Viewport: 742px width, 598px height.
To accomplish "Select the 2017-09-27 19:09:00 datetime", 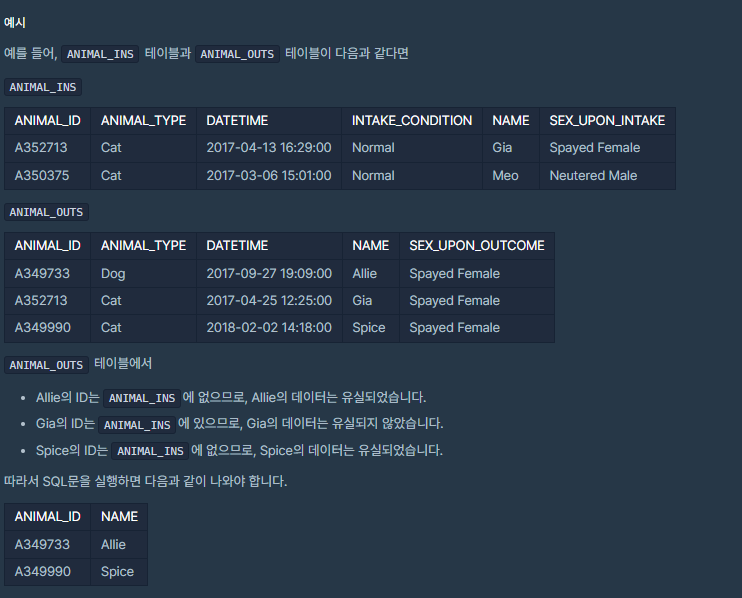I will 269,273.
